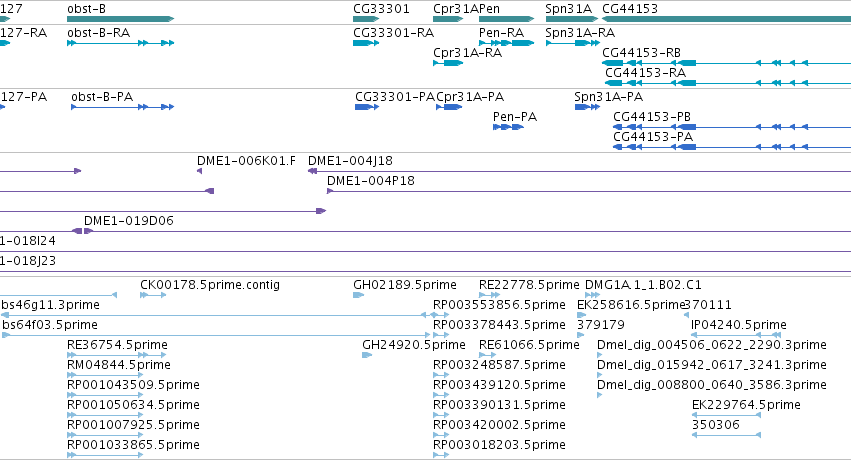Select the EK258616.5prime label
851x460 pixels.
pos(632,305)
